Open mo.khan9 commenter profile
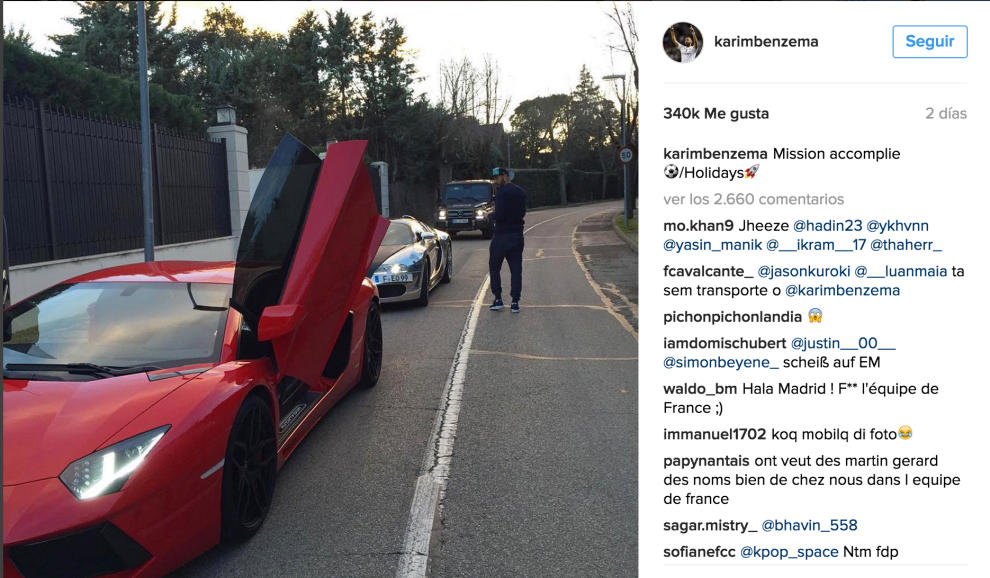The image size is (990, 578). [x=698, y=226]
